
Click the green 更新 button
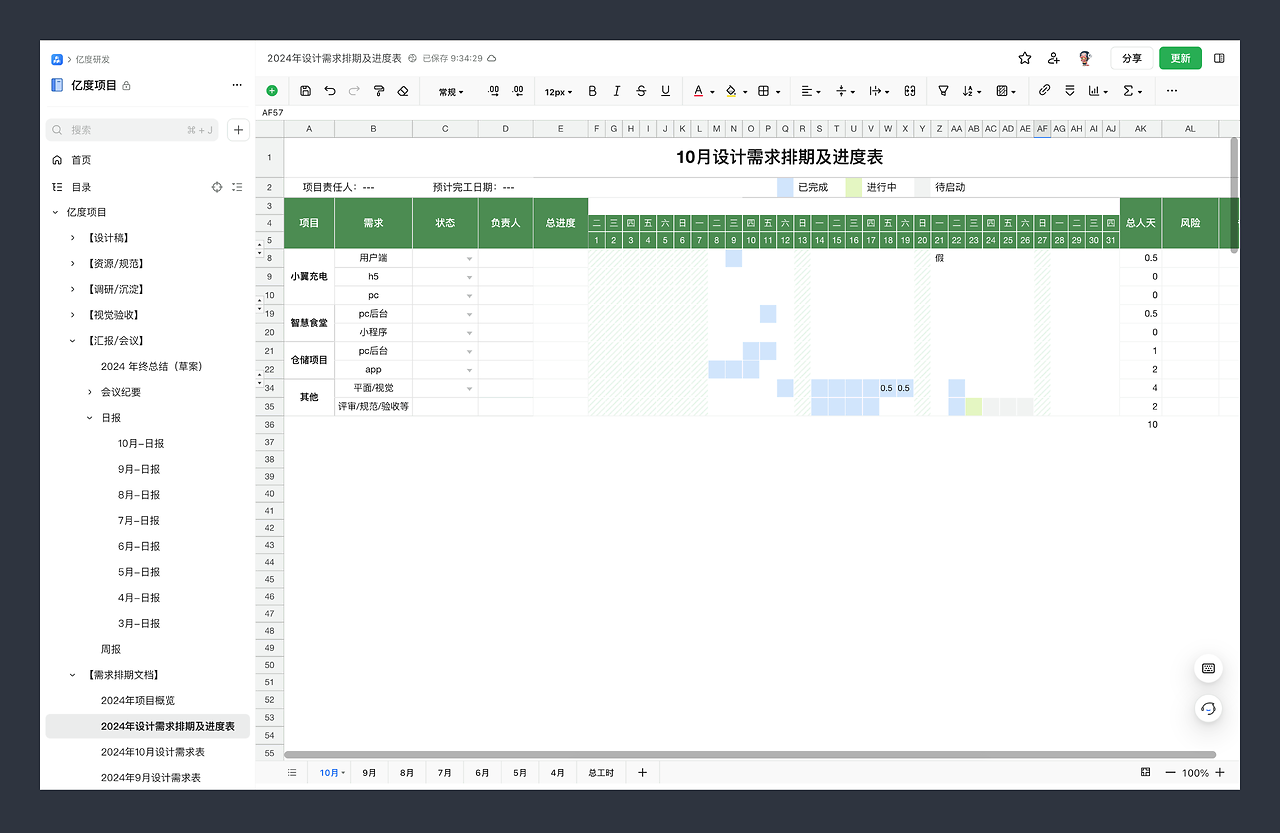[1181, 58]
